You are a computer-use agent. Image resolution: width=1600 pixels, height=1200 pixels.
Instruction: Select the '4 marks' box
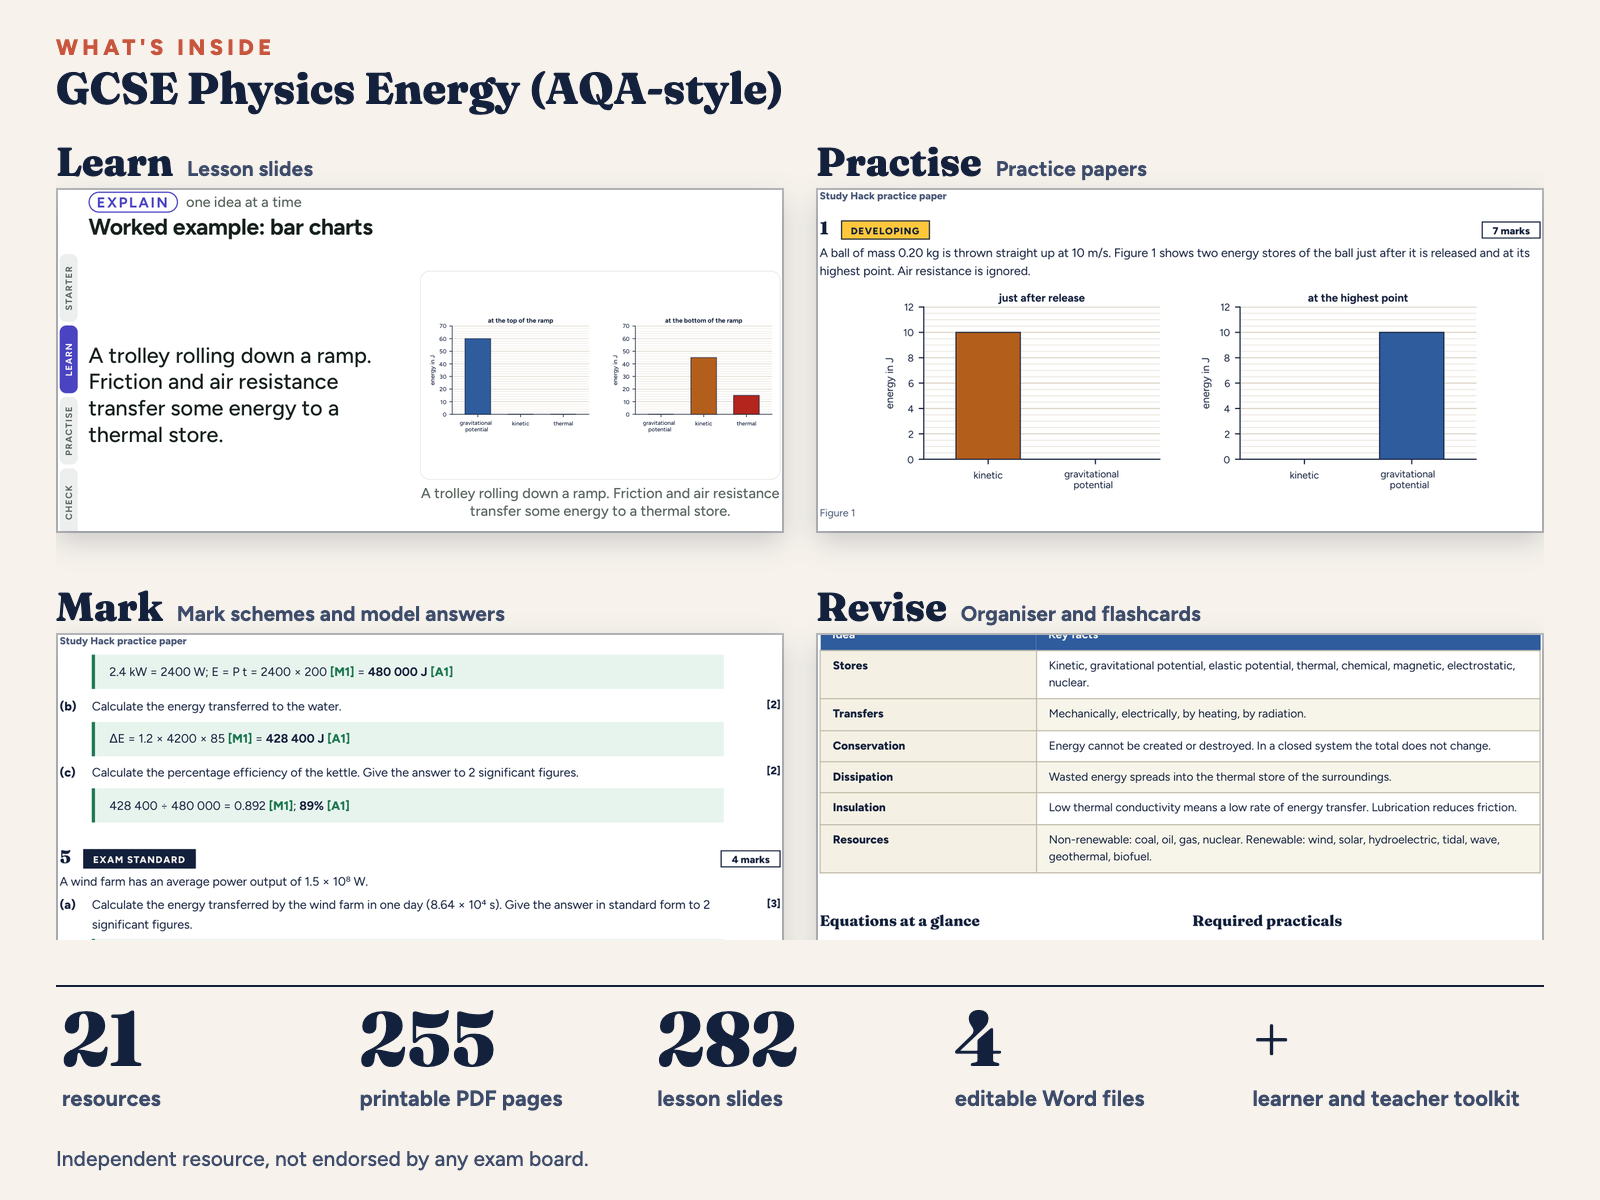(x=750, y=859)
